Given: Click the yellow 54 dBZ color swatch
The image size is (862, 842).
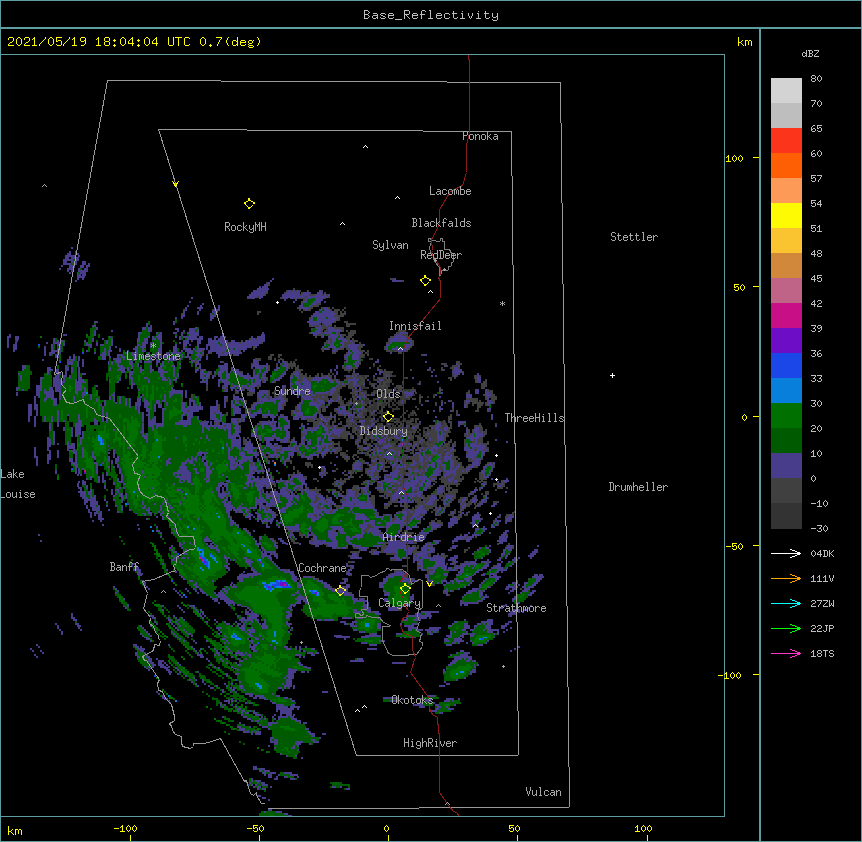Looking at the screenshot, I should (x=786, y=215).
